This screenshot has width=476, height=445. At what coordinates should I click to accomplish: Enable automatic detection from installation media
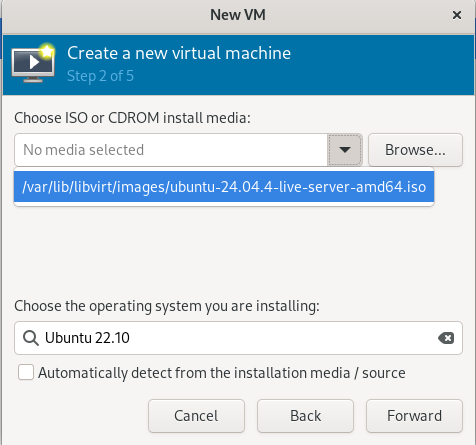coord(26,372)
